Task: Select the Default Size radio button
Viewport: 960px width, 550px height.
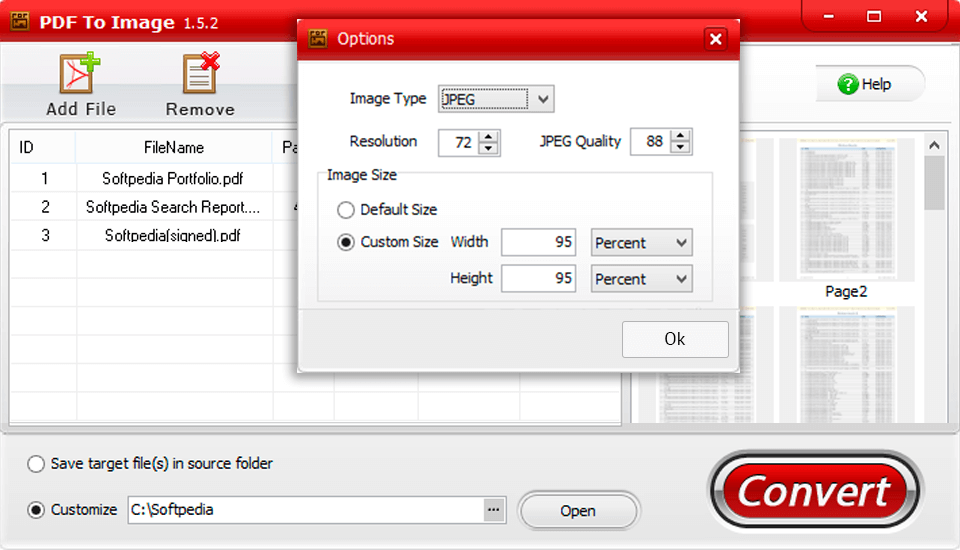Action: 346,210
